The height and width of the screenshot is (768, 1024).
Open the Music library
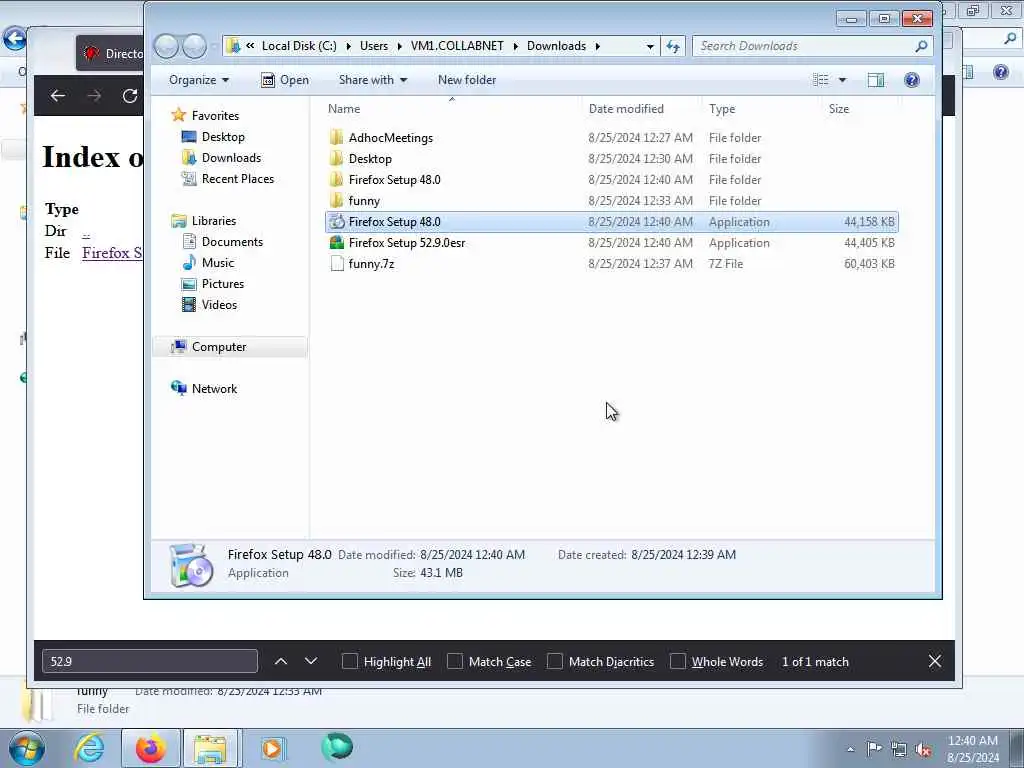coord(217,263)
